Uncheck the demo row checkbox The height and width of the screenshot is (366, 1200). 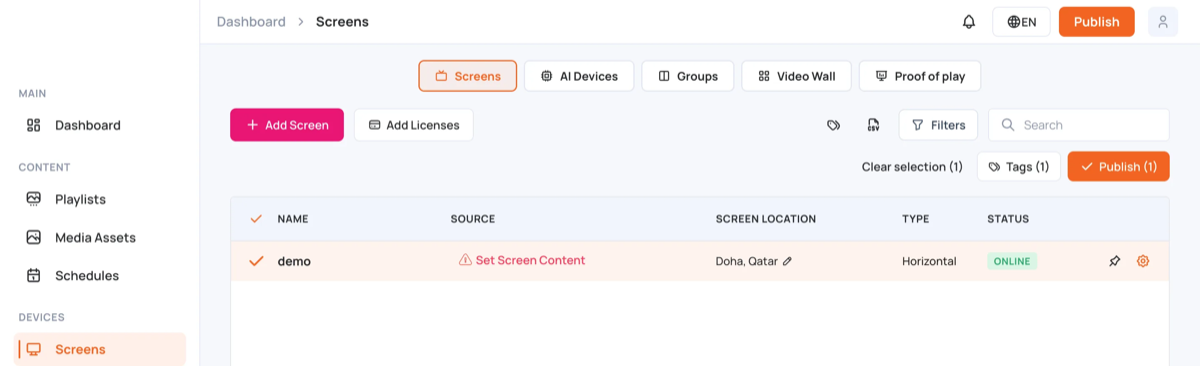pos(256,261)
